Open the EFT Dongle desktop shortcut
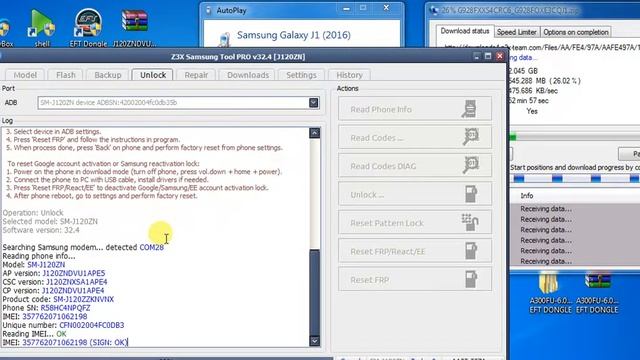640x360 pixels. point(88,27)
